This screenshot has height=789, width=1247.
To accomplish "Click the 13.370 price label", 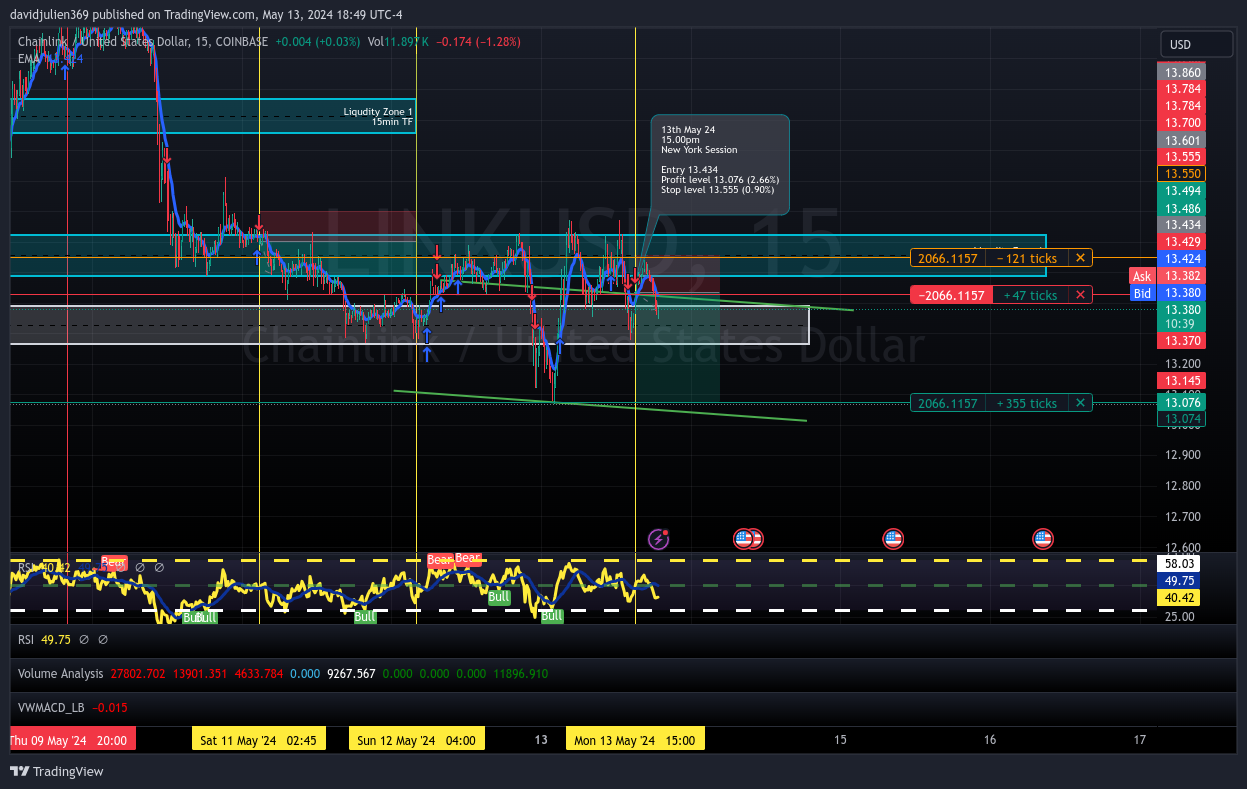I will pos(1181,341).
